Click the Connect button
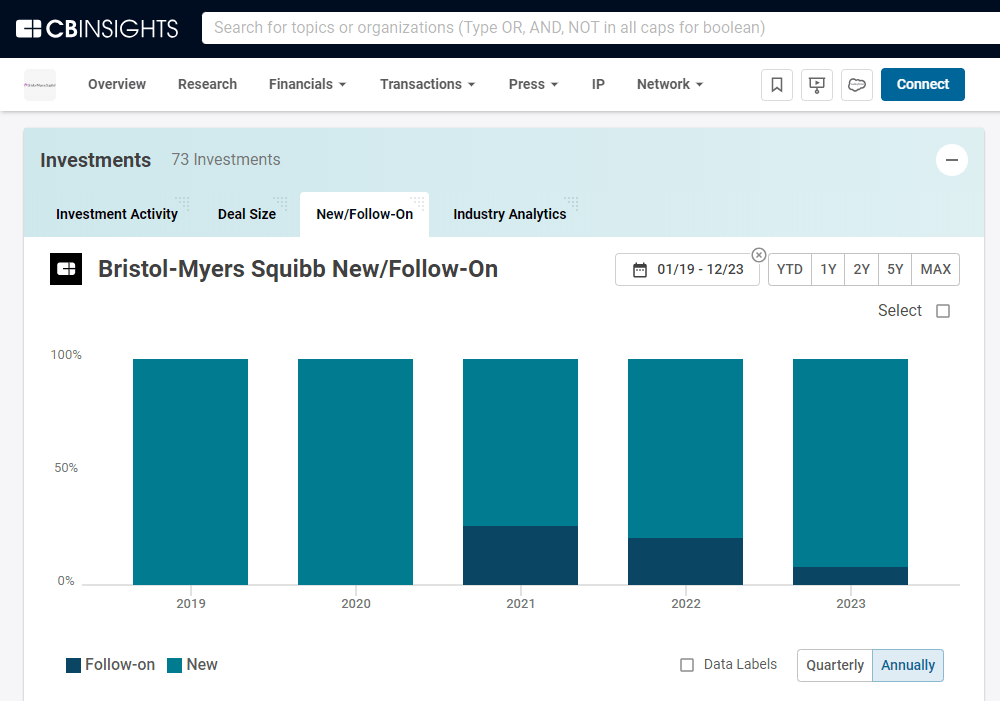The width and height of the screenshot is (1000, 701). point(922,84)
